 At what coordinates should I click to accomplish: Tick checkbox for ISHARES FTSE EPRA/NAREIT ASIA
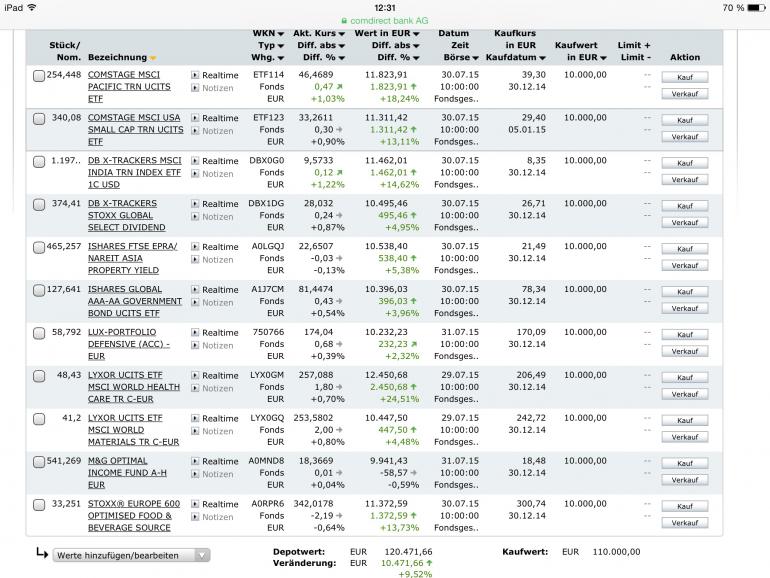point(39,248)
